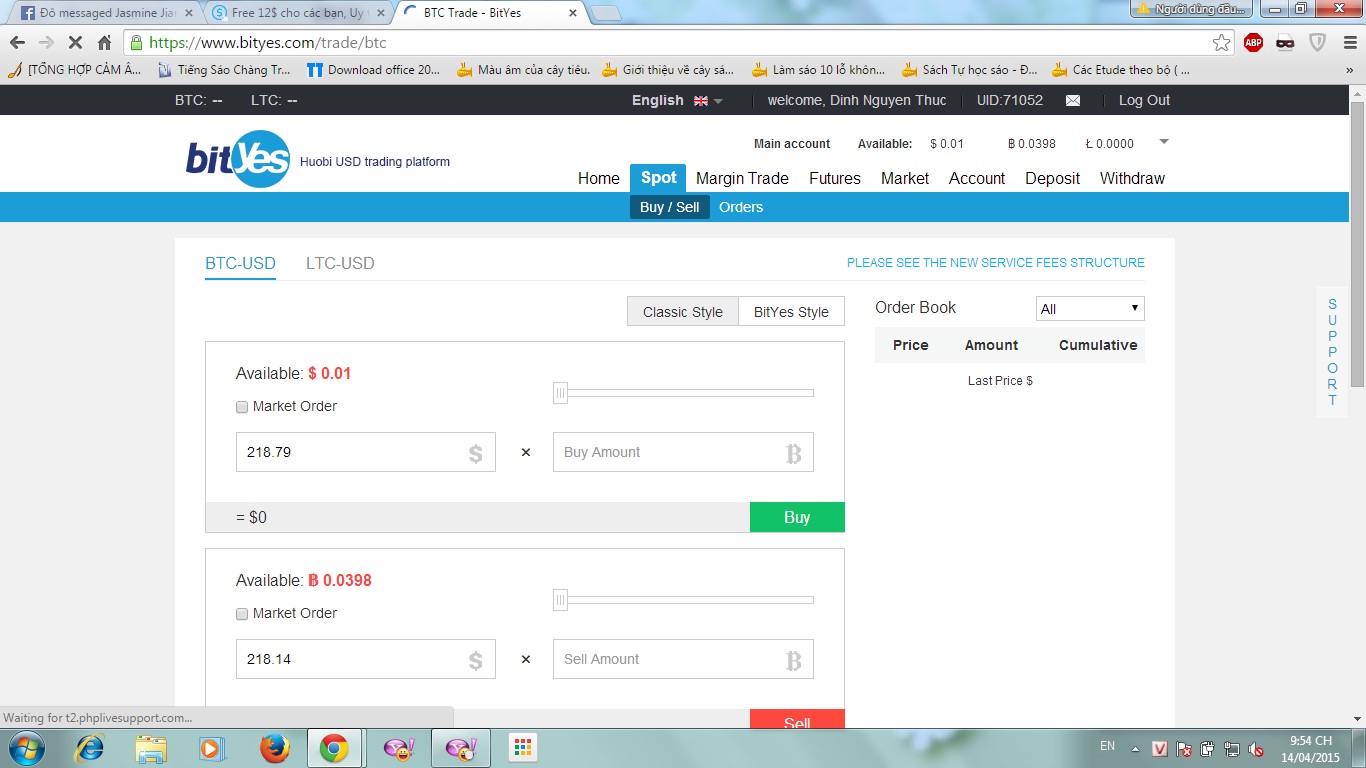Enable Market Order for buying

(242, 407)
